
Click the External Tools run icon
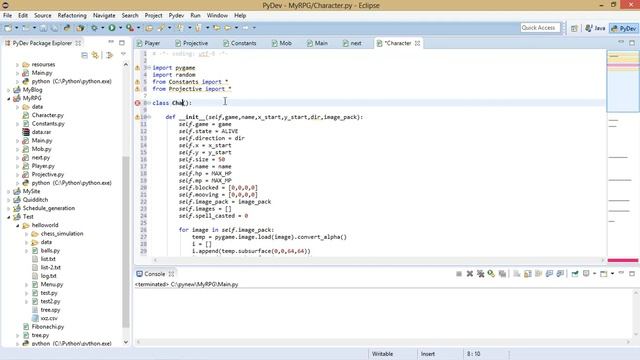click(x=130, y=28)
